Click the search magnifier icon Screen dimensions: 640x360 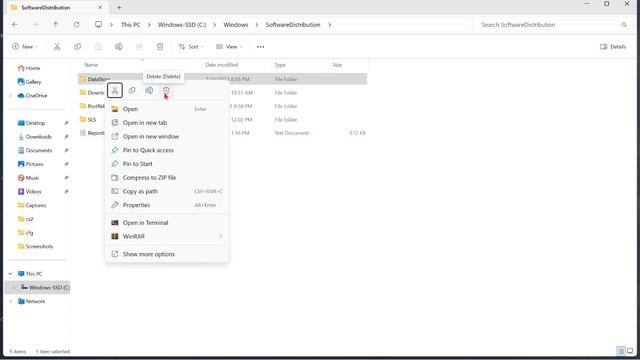pos(624,25)
